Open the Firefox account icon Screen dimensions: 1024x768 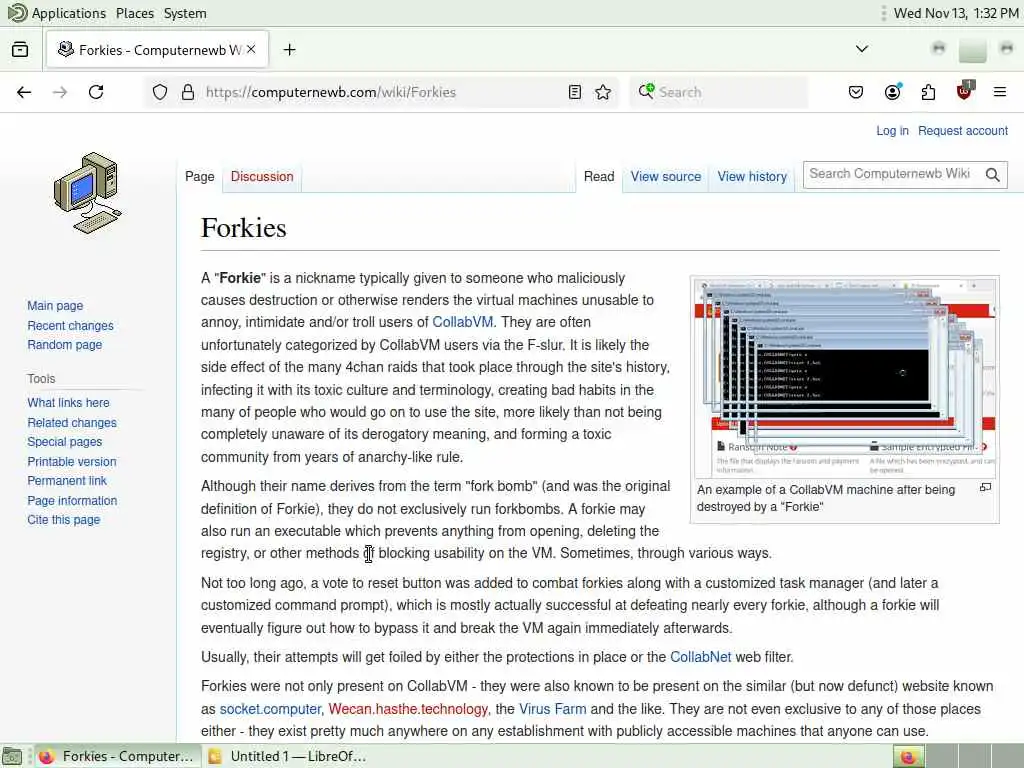point(892,92)
